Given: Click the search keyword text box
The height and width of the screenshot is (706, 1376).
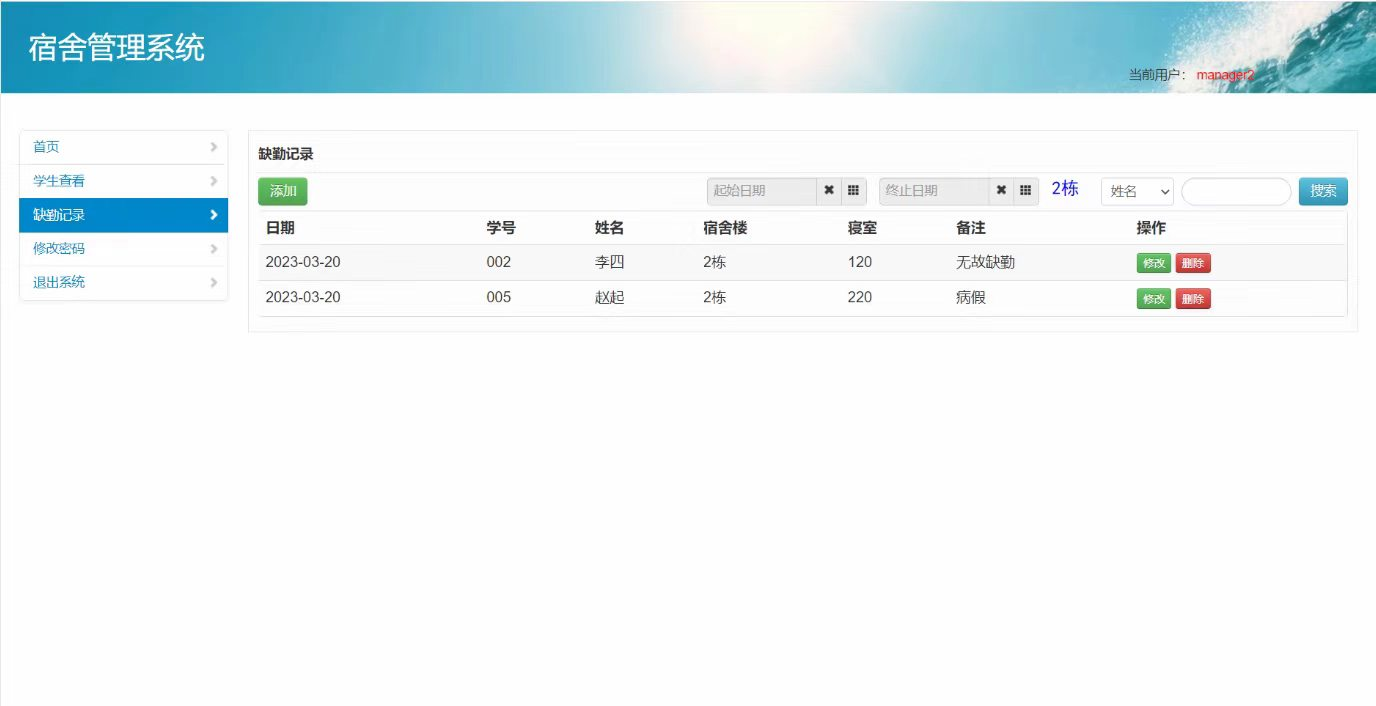Looking at the screenshot, I should [x=1236, y=191].
